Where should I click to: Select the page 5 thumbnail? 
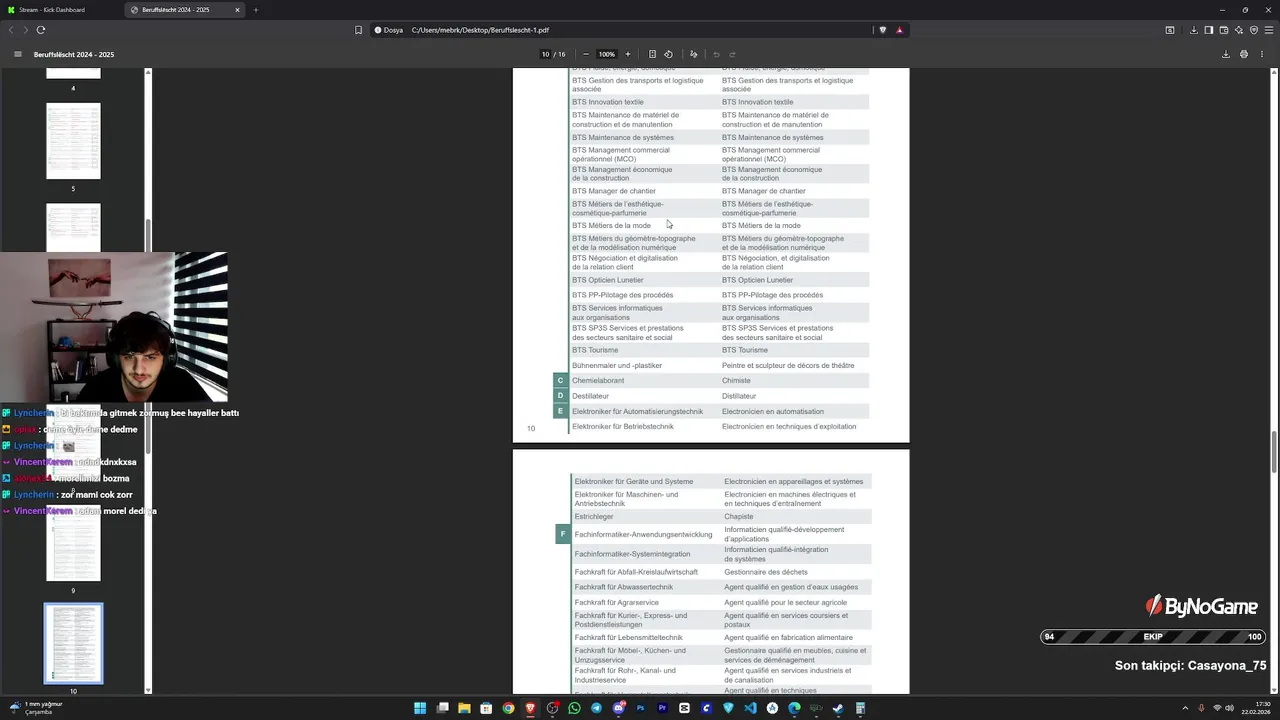click(x=73, y=141)
